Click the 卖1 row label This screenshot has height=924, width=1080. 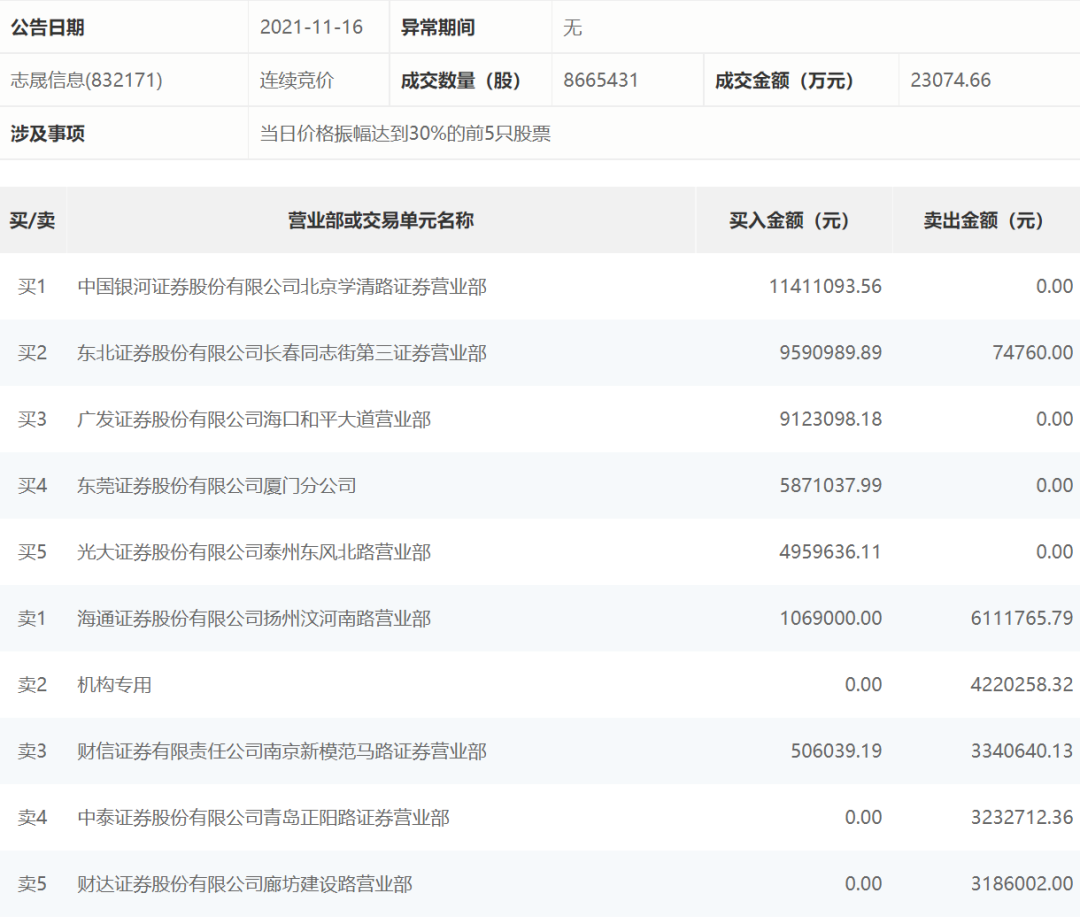coord(32,618)
